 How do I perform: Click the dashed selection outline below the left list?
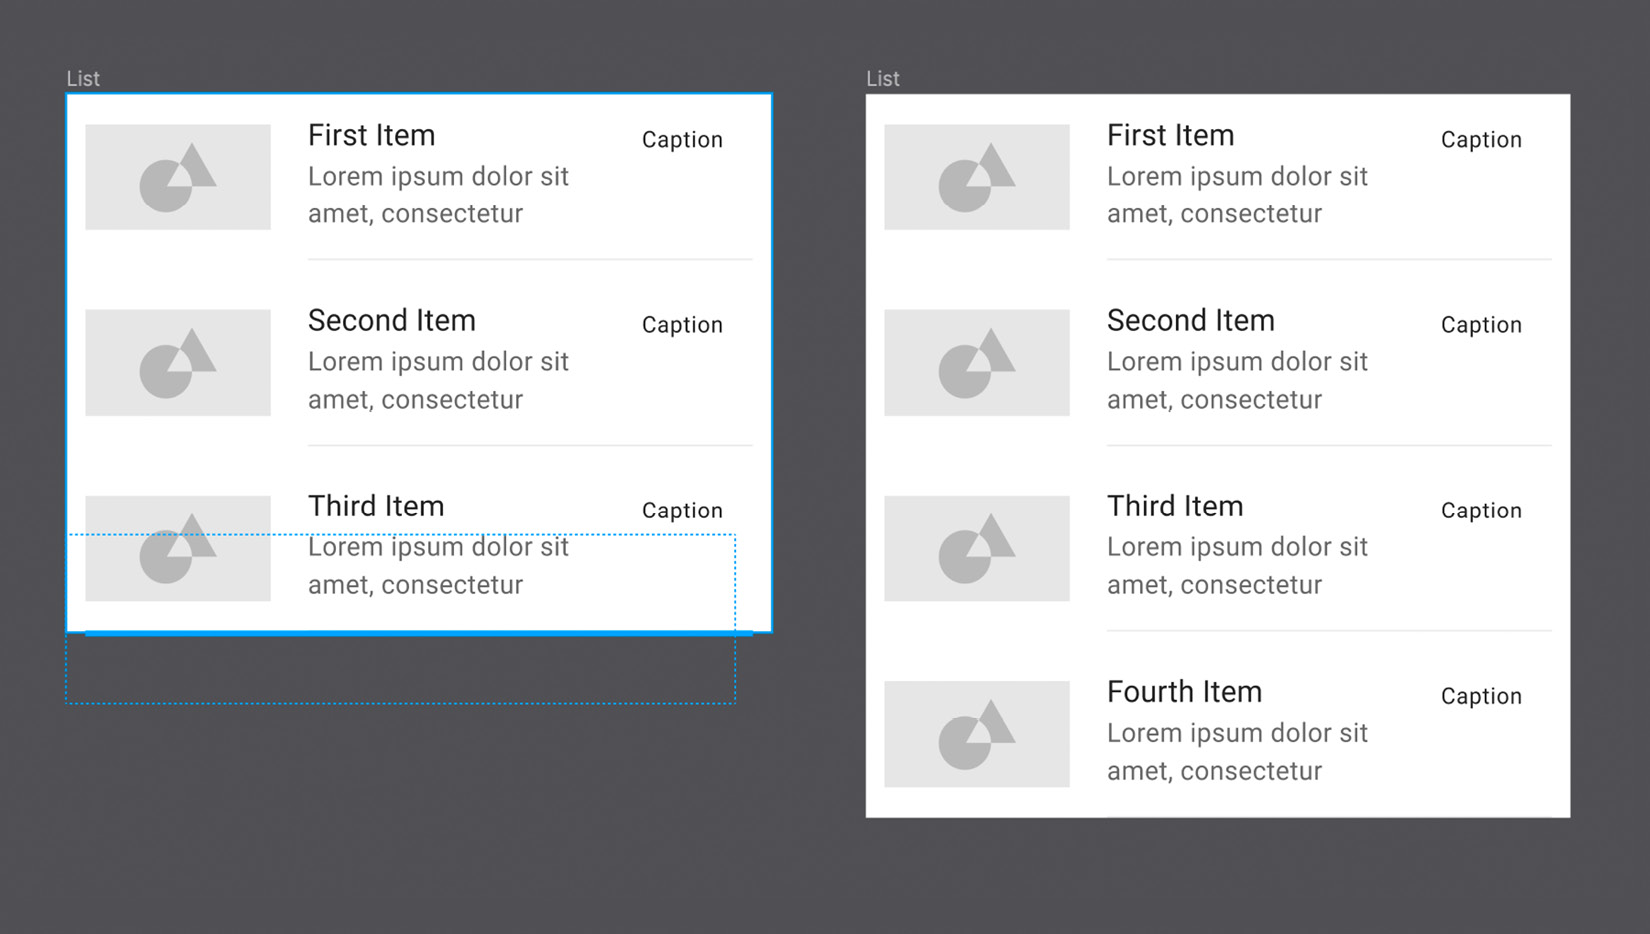click(400, 705)
